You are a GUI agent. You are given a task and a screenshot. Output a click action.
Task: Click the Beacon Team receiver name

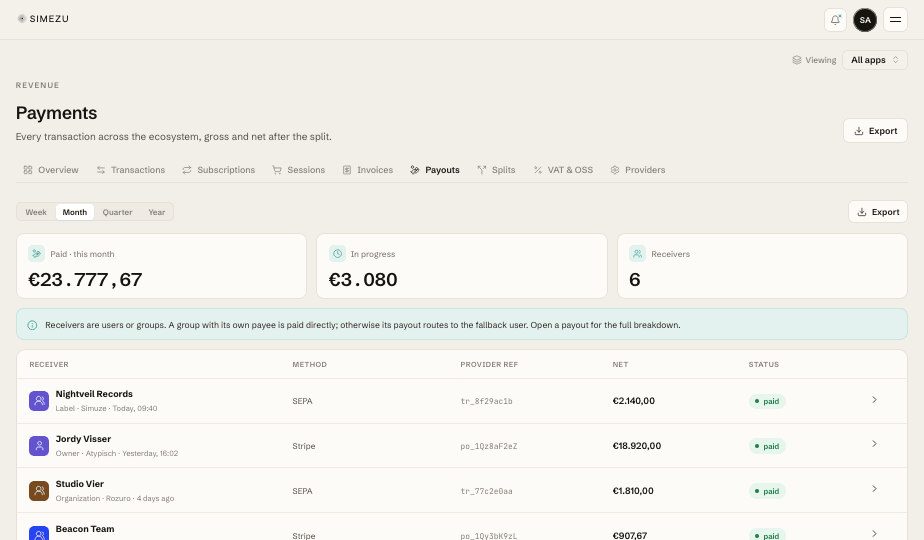click(85, 529)
